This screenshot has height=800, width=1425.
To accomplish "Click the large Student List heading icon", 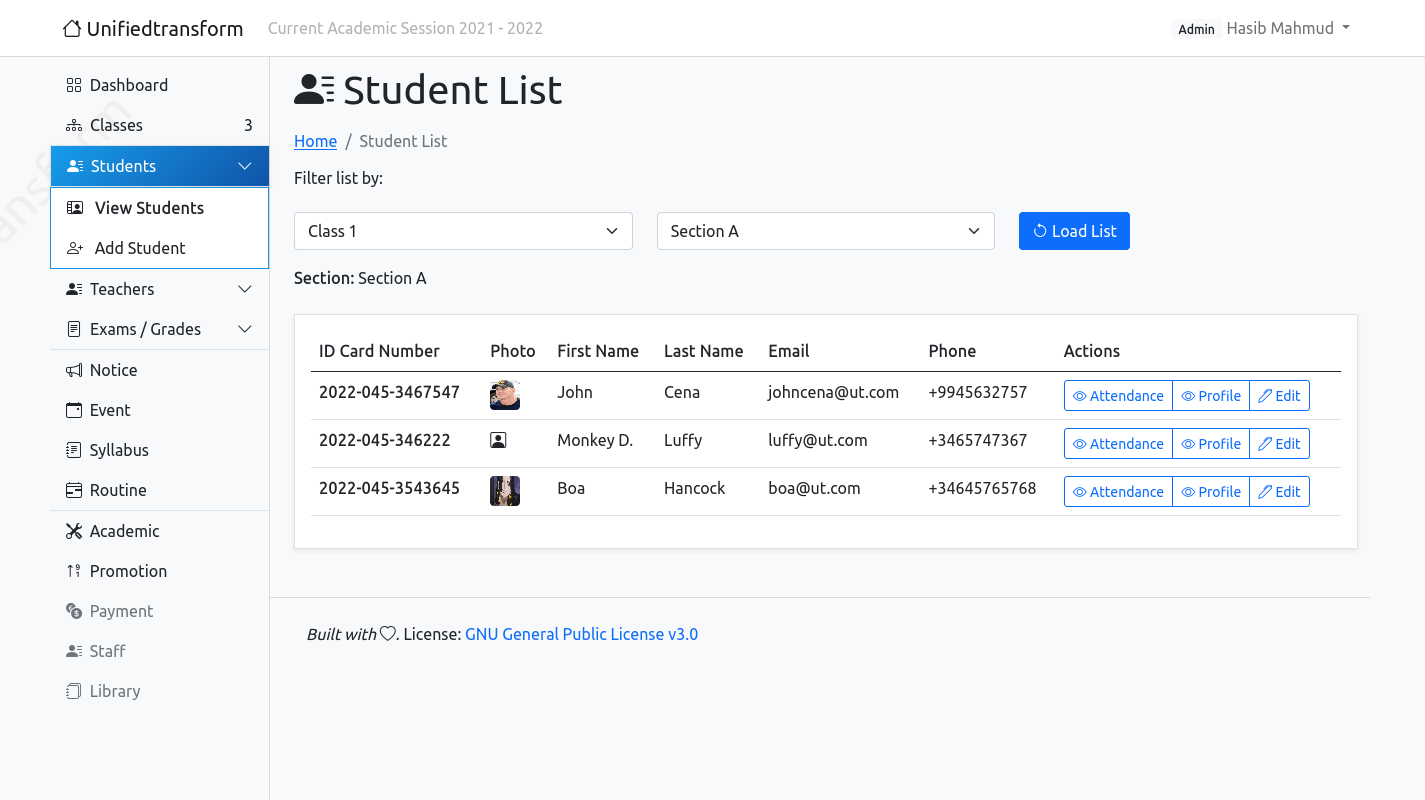I will 315,90.
